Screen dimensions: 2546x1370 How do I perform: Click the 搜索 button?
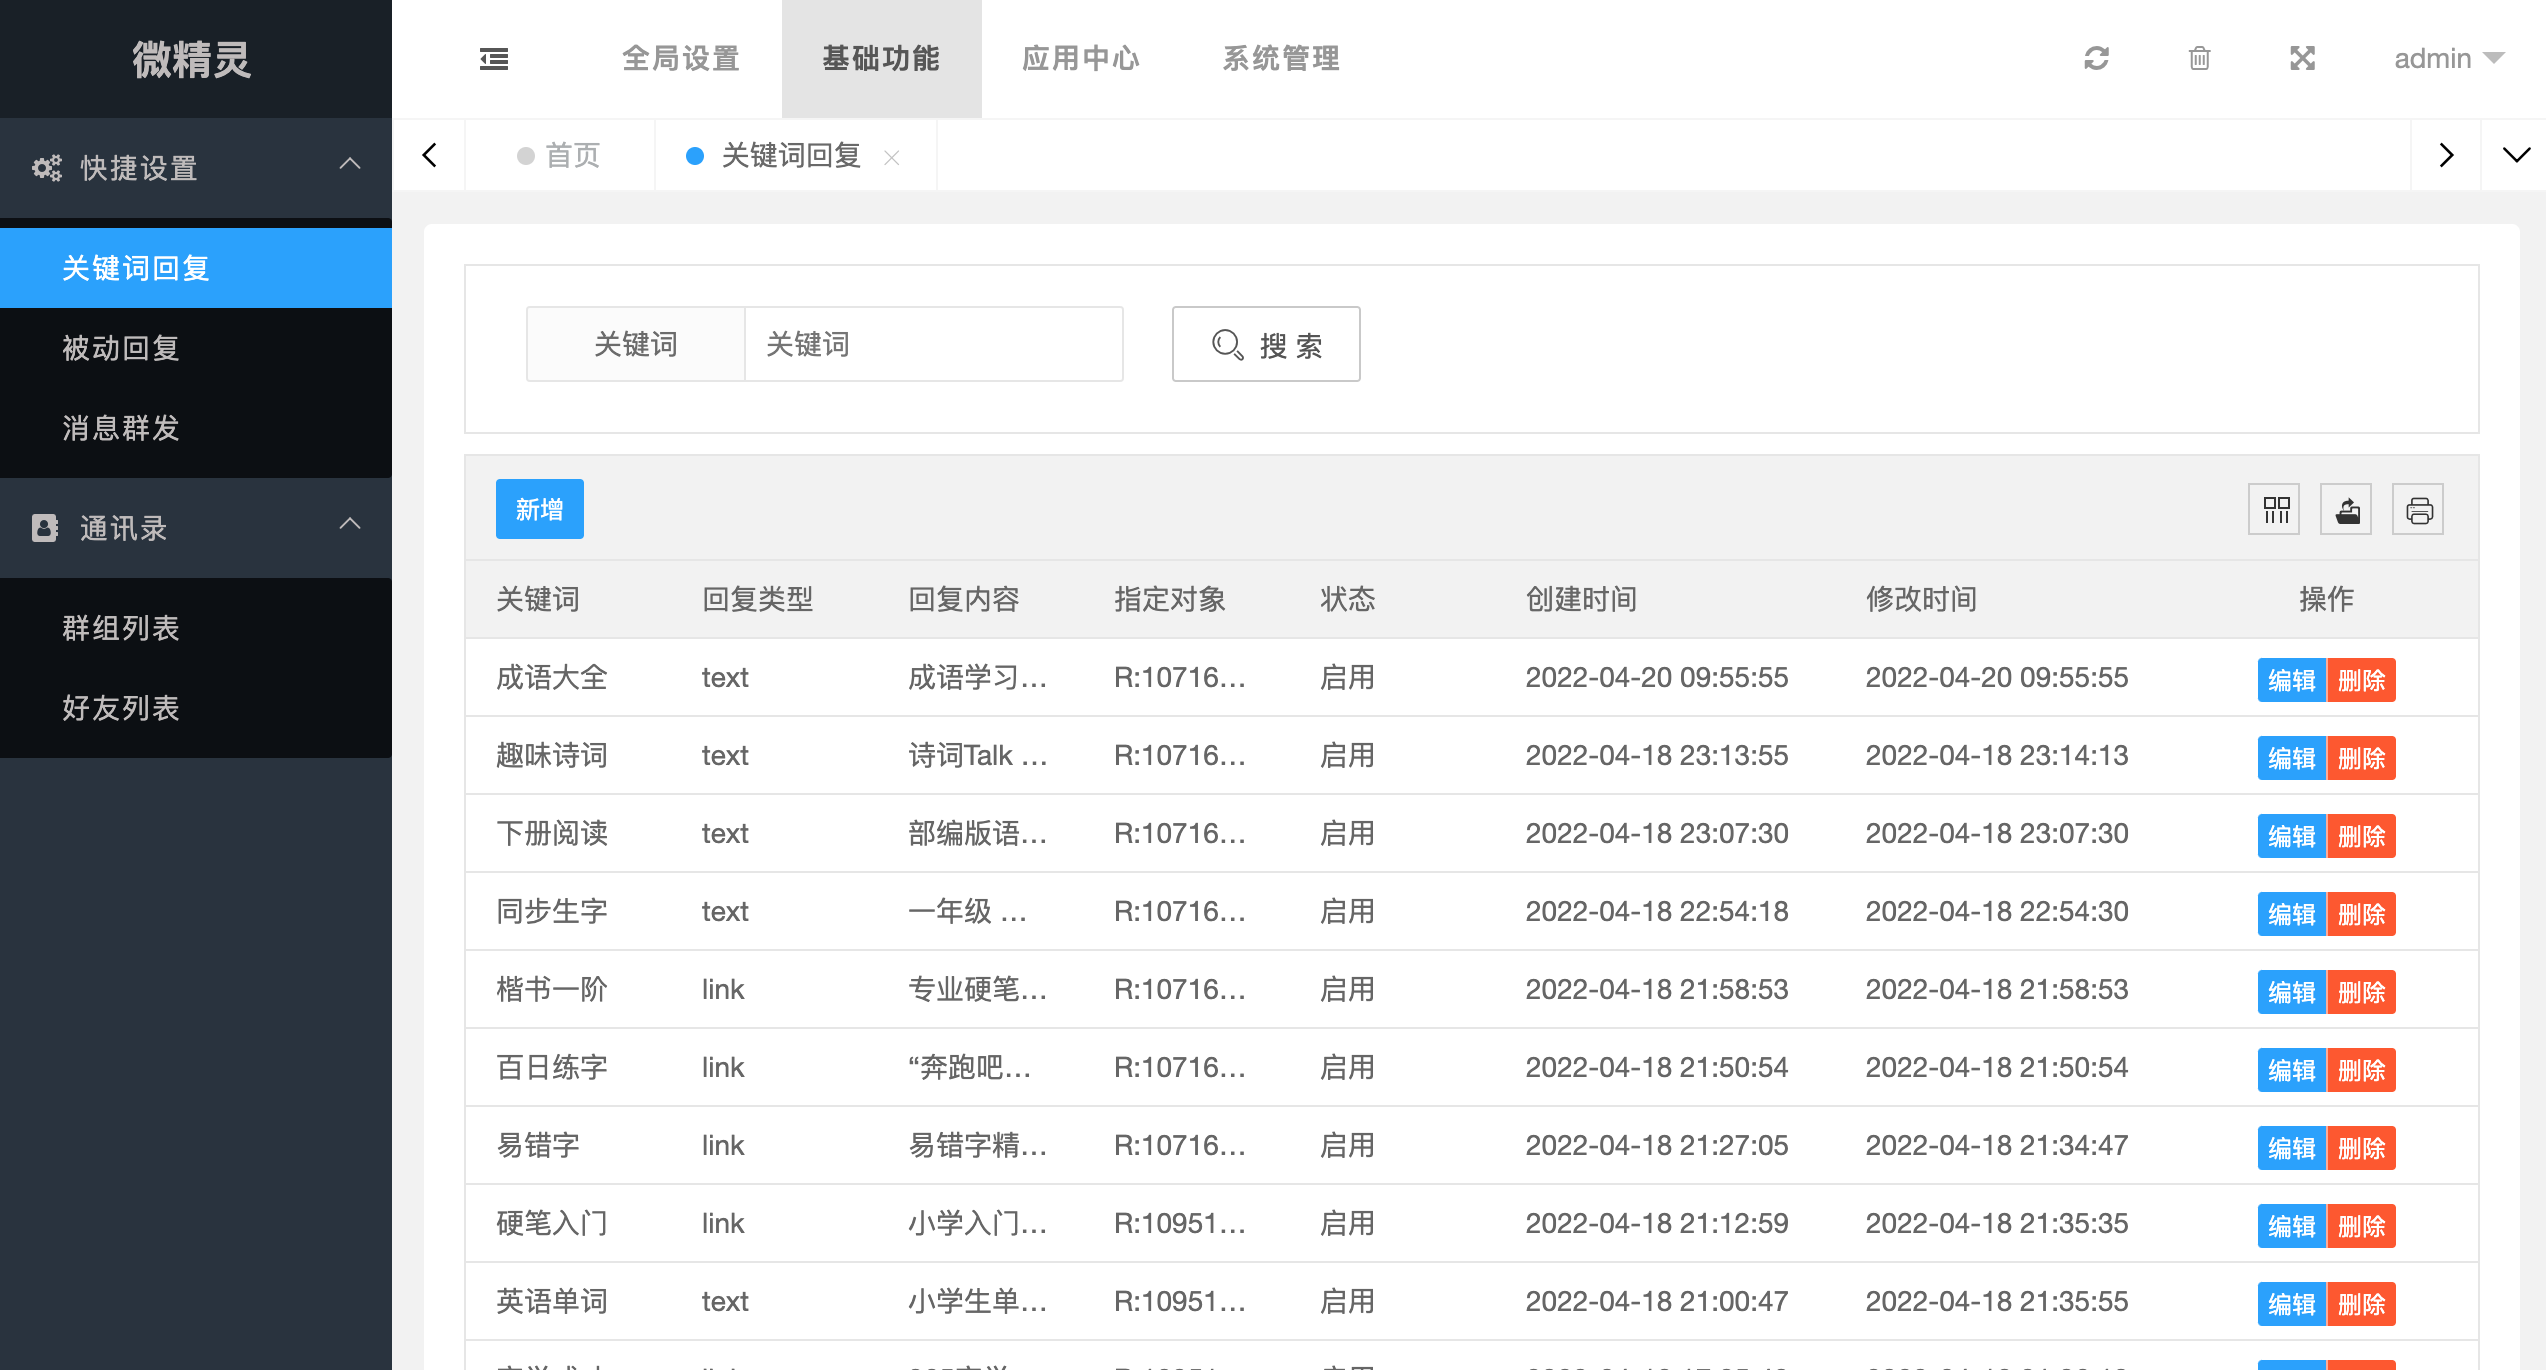tap(1266, 345)
